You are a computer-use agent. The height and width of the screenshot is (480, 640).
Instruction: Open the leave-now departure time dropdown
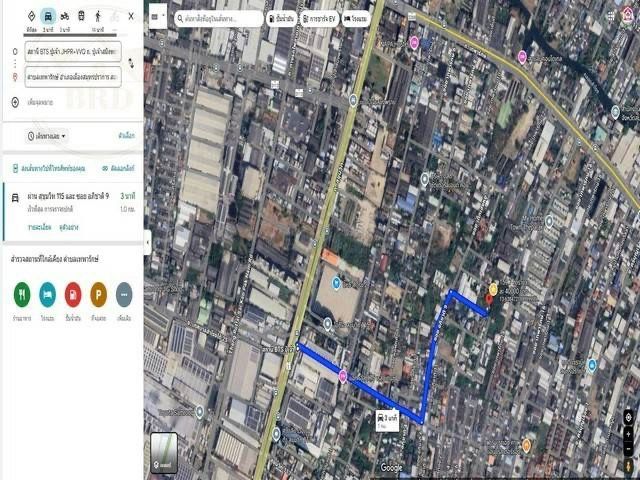tap(47, 135)
